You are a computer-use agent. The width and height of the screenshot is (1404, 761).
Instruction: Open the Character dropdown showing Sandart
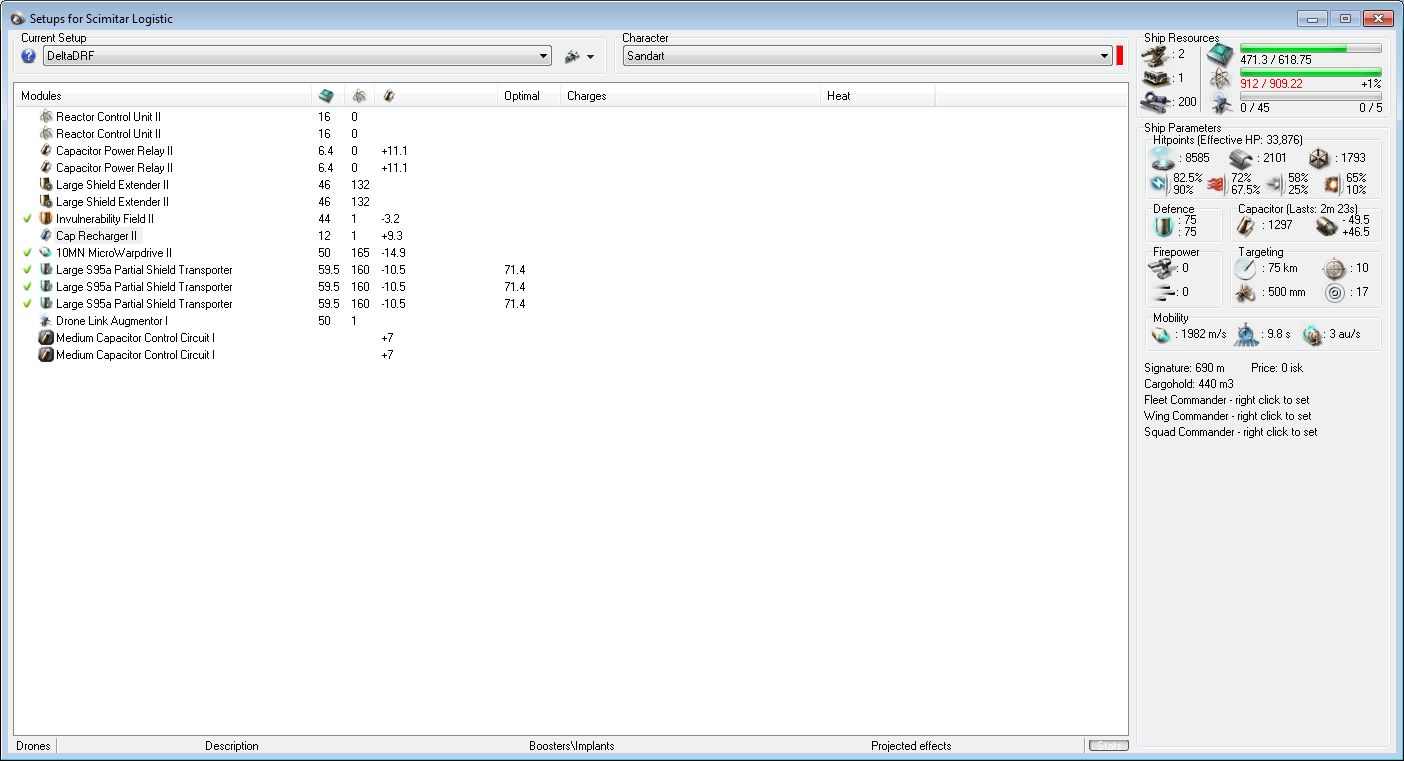(x=867, y=56)
